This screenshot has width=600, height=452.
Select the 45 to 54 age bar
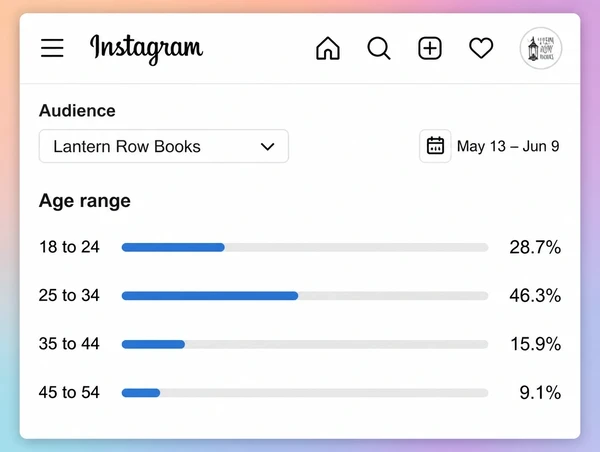coord(305,393)
